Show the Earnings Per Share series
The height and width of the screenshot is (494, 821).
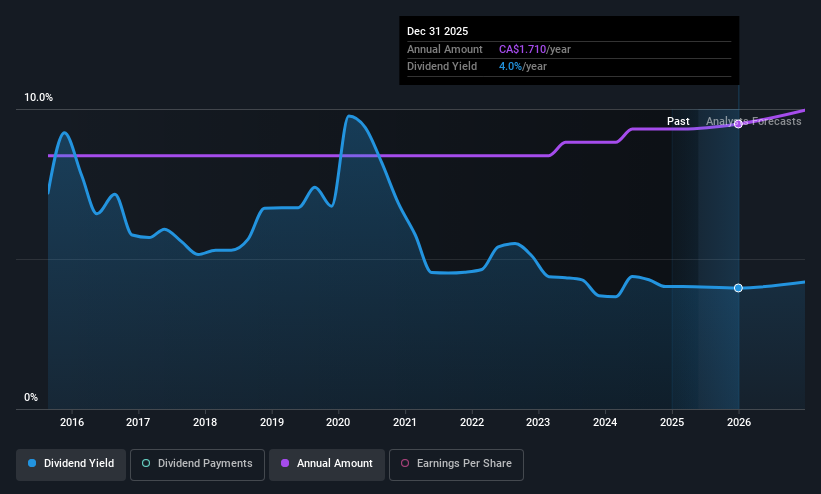(x=456, y=464)
